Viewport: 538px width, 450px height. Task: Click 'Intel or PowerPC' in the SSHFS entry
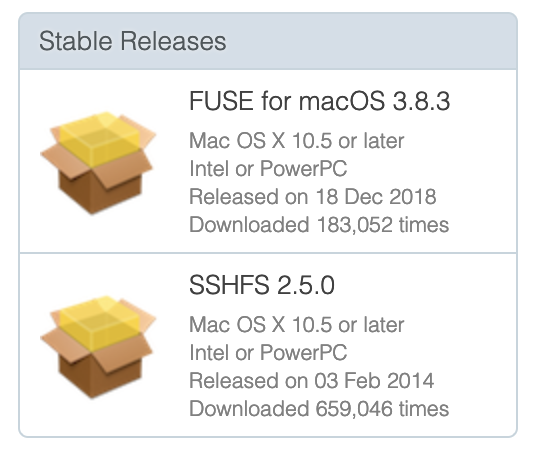[268, 353]
